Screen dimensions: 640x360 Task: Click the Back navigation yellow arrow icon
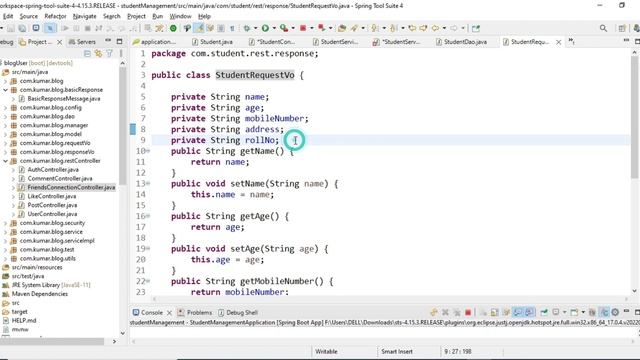click(435, 28)
